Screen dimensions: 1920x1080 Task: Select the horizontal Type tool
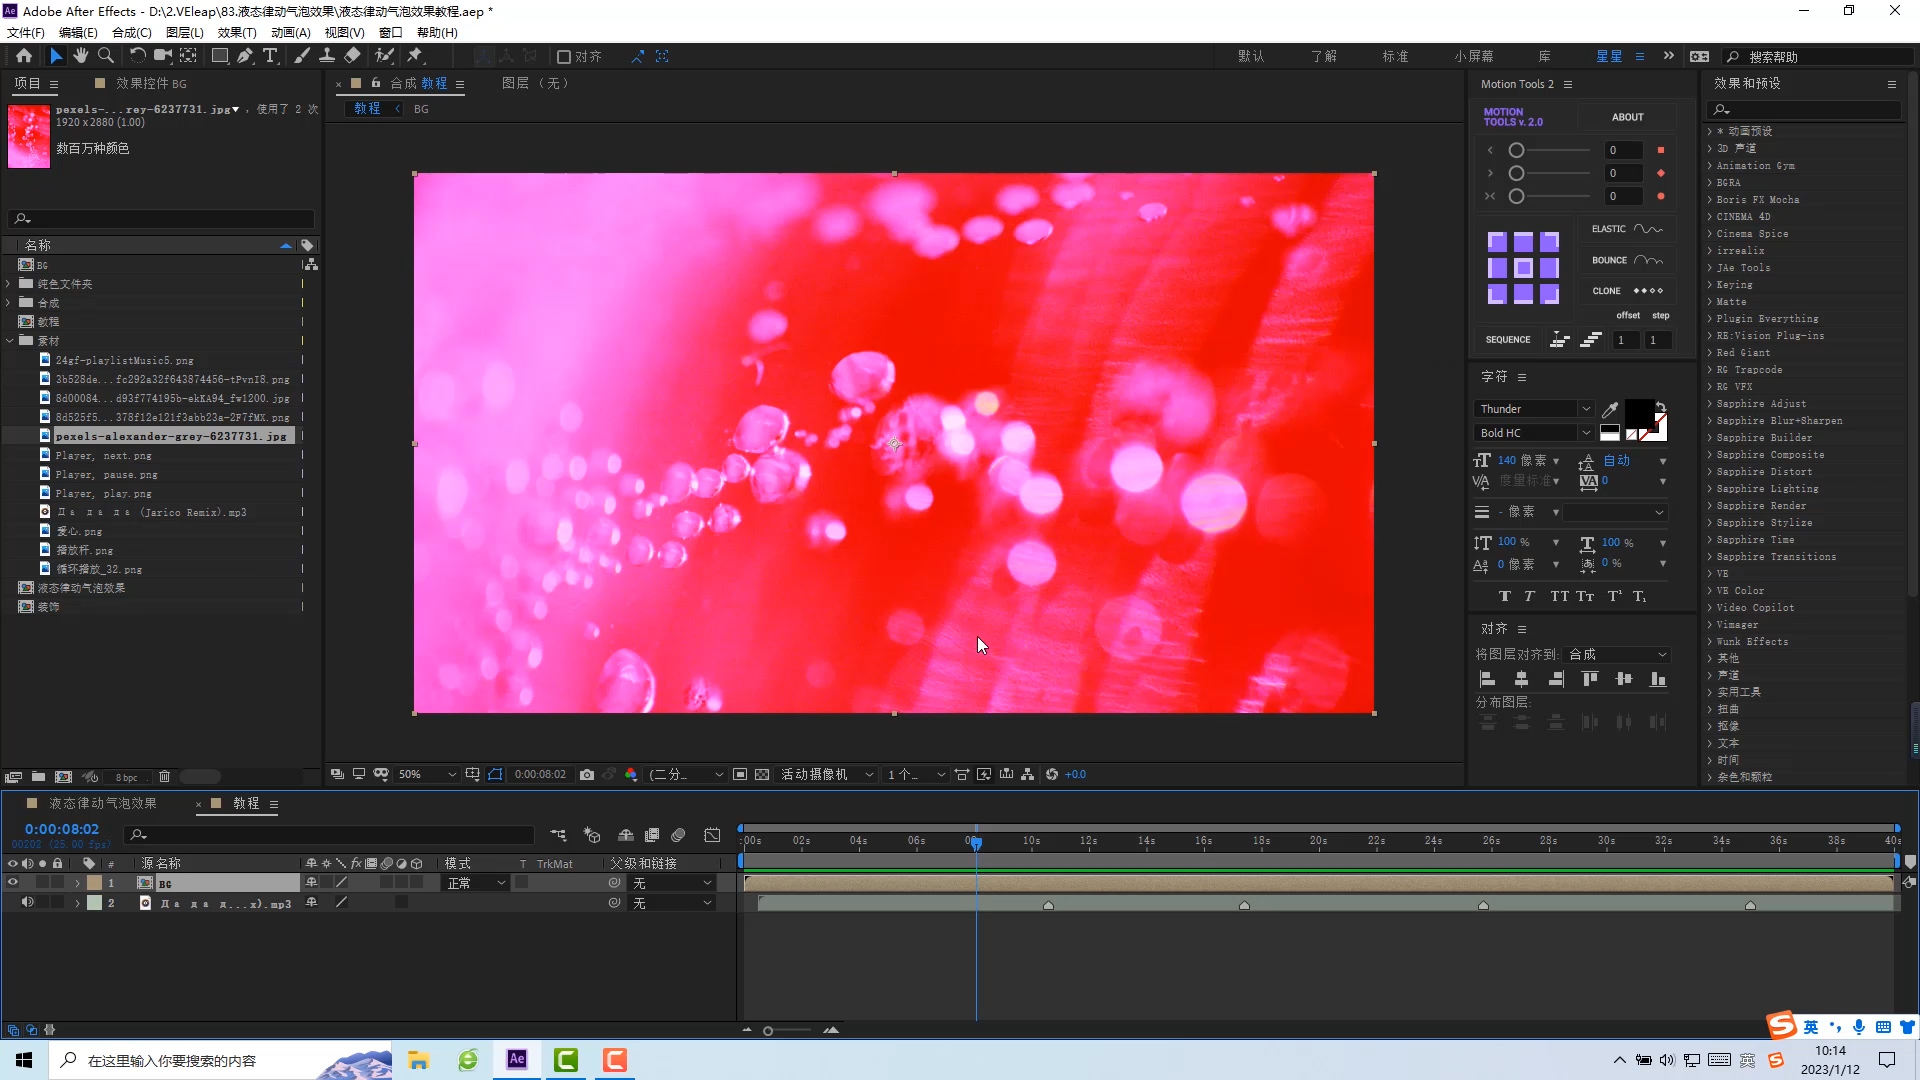coord(270,56)
